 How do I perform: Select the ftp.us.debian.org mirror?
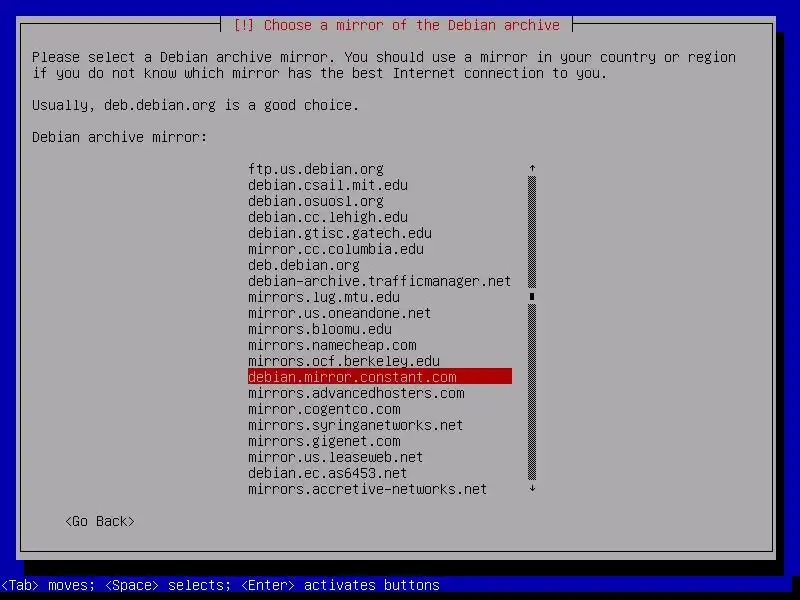[316, 169]
